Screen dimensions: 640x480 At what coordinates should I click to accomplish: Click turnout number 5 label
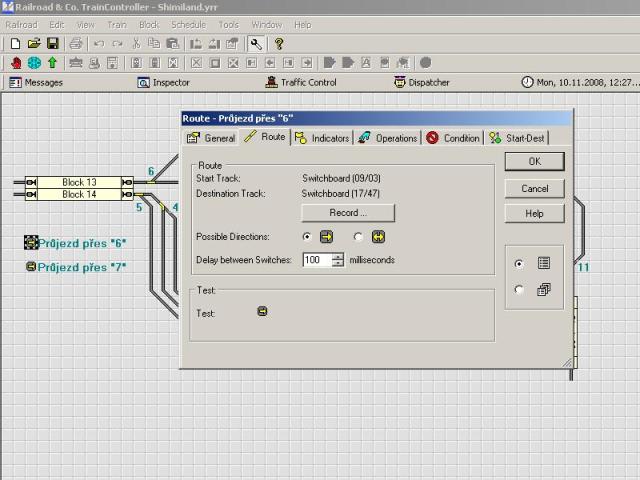coord(139,207)
